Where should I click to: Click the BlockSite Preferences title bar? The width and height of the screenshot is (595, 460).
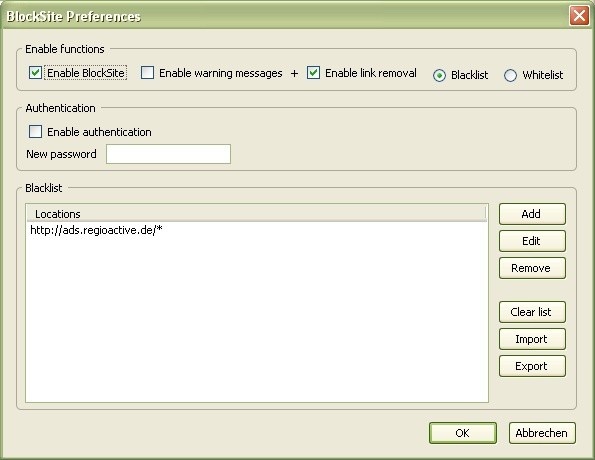click(x=285, y=16)
